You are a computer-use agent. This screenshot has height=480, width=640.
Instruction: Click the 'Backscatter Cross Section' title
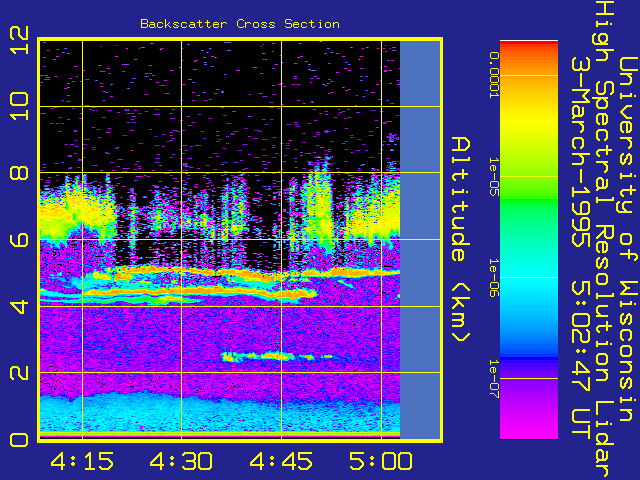[240, 24]
